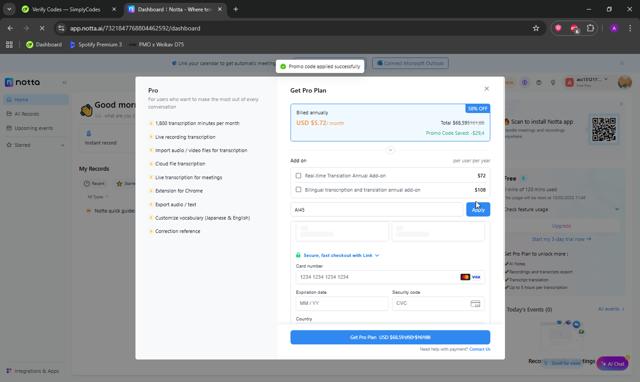Click the green lock icon beside Secure checkout
The height and width of the screenshot is (382, 640).
(x=298, y=255)
